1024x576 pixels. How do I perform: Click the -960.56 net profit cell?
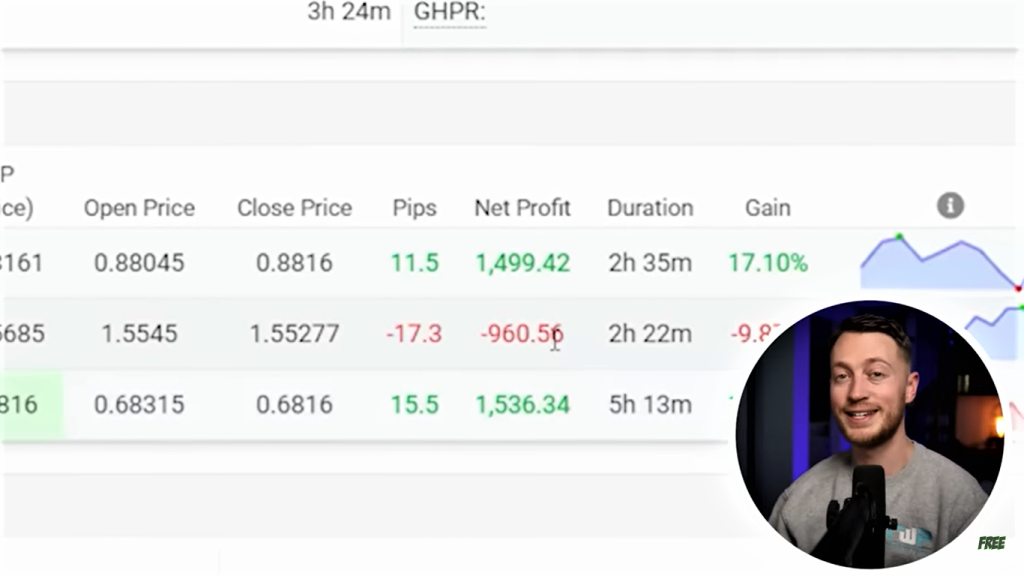(x=521, y=333)
